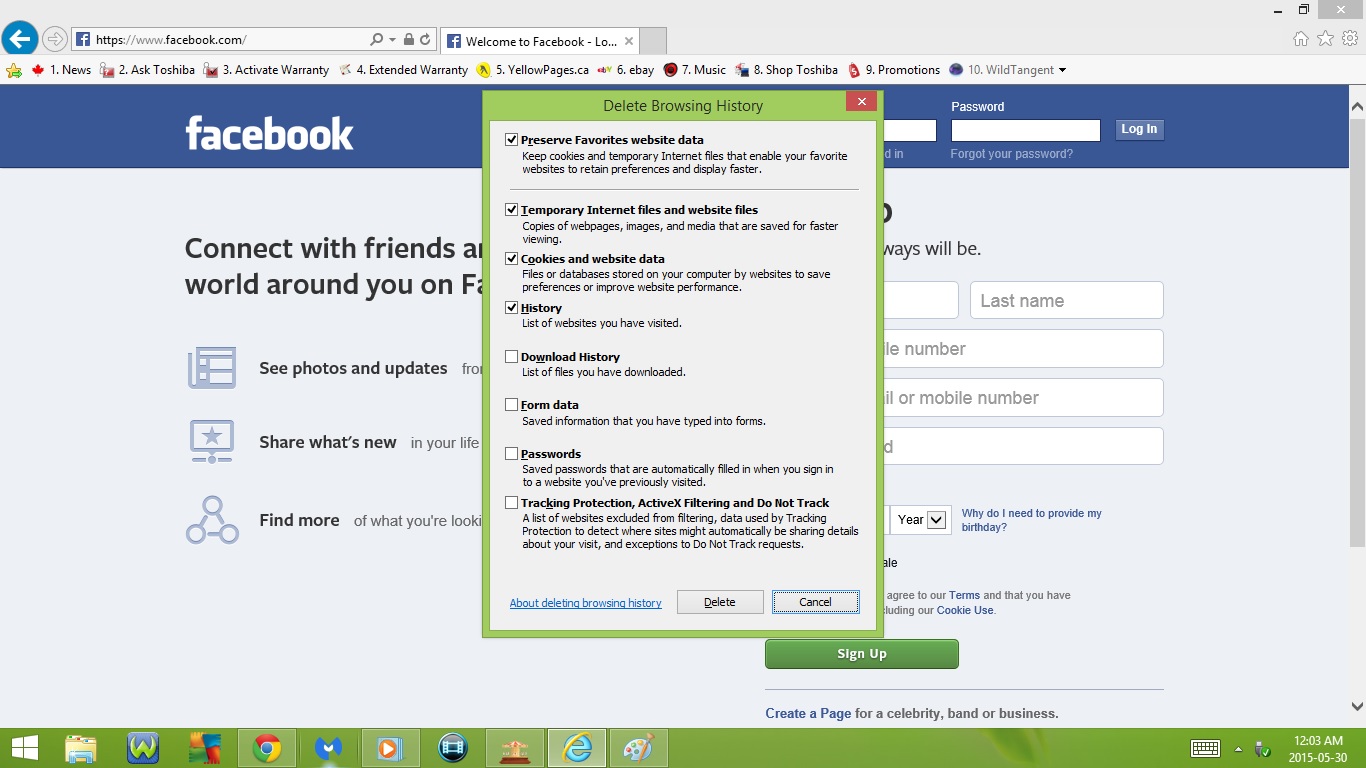Uncheck the History checkbox
The width and height of the screenshot is (1366, 768).
coord(511,308)
